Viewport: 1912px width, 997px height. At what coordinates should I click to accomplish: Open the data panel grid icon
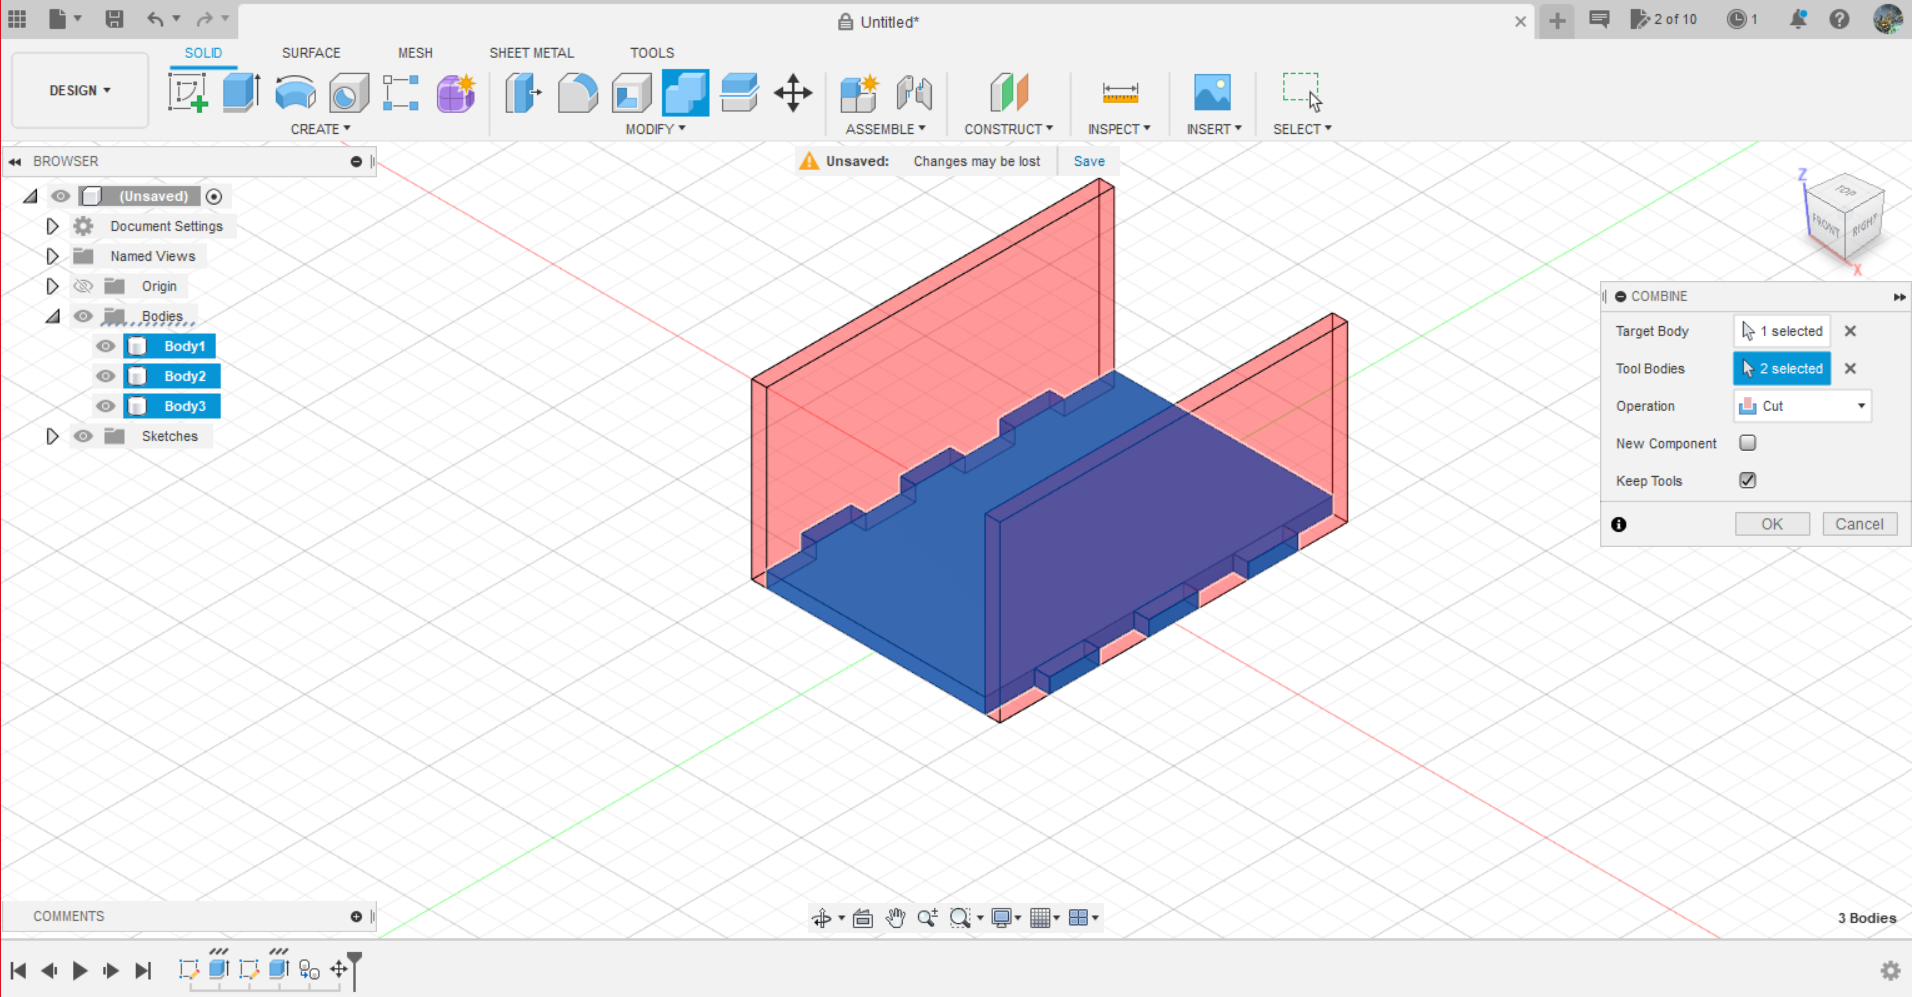tap(17, 19)
